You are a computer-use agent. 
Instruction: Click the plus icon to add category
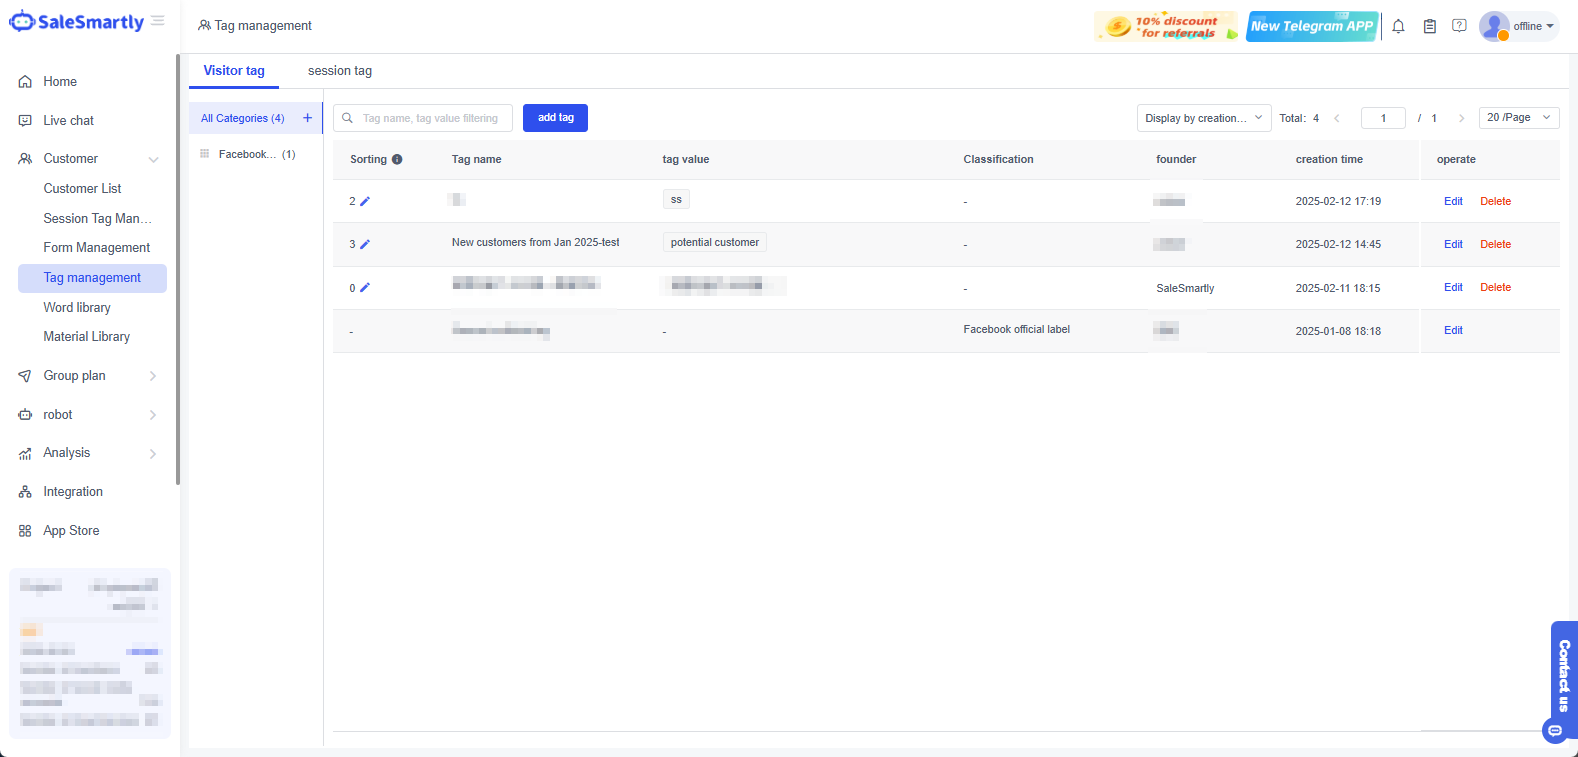pyautogui.click(x=307, y=118)
